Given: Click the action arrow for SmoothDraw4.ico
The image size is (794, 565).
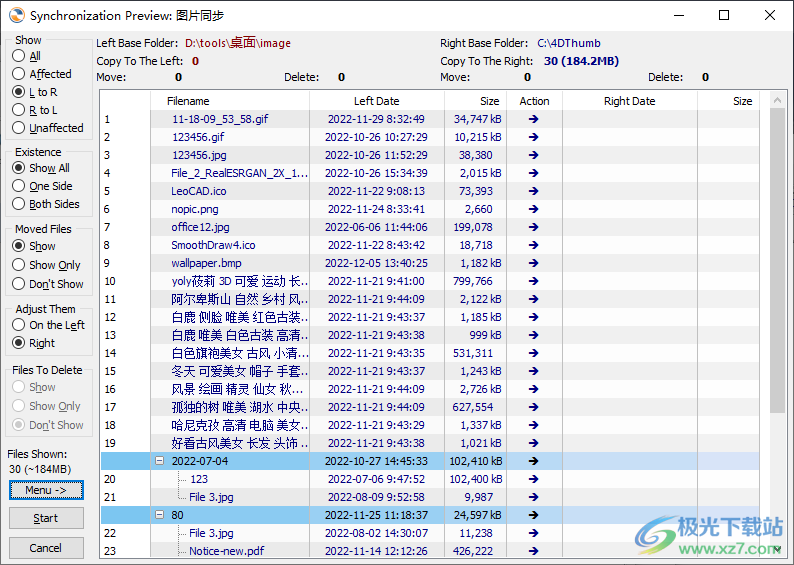Looking at the screenshot, I should [x=533, y=245].
